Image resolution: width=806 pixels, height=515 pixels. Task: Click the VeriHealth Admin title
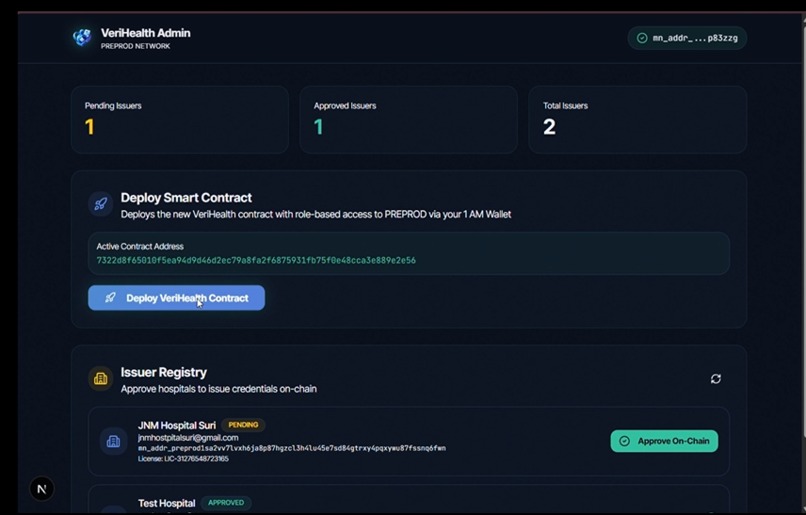[145, 33]
